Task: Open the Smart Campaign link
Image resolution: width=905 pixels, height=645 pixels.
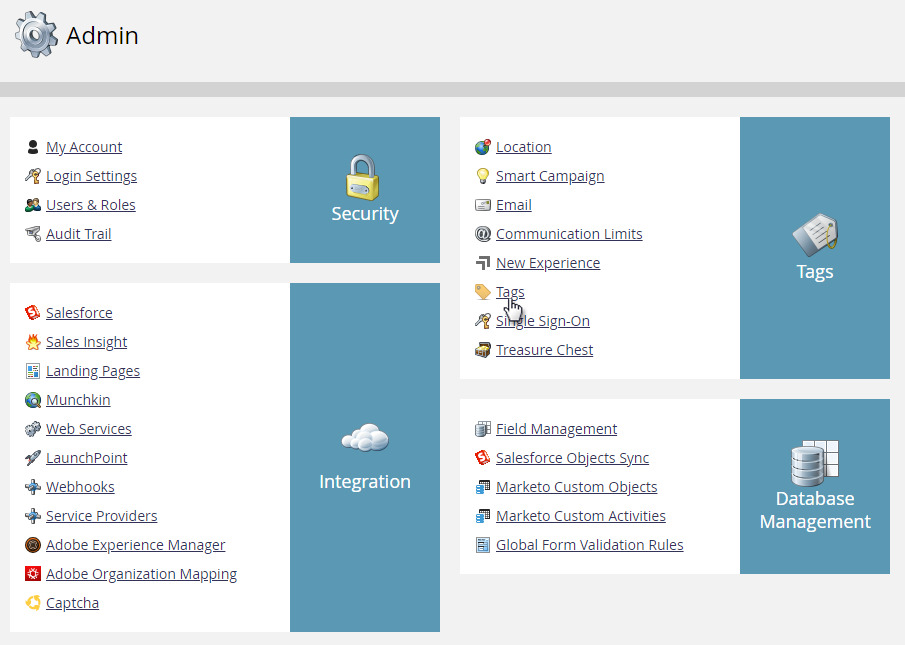Action: point(550,176)
